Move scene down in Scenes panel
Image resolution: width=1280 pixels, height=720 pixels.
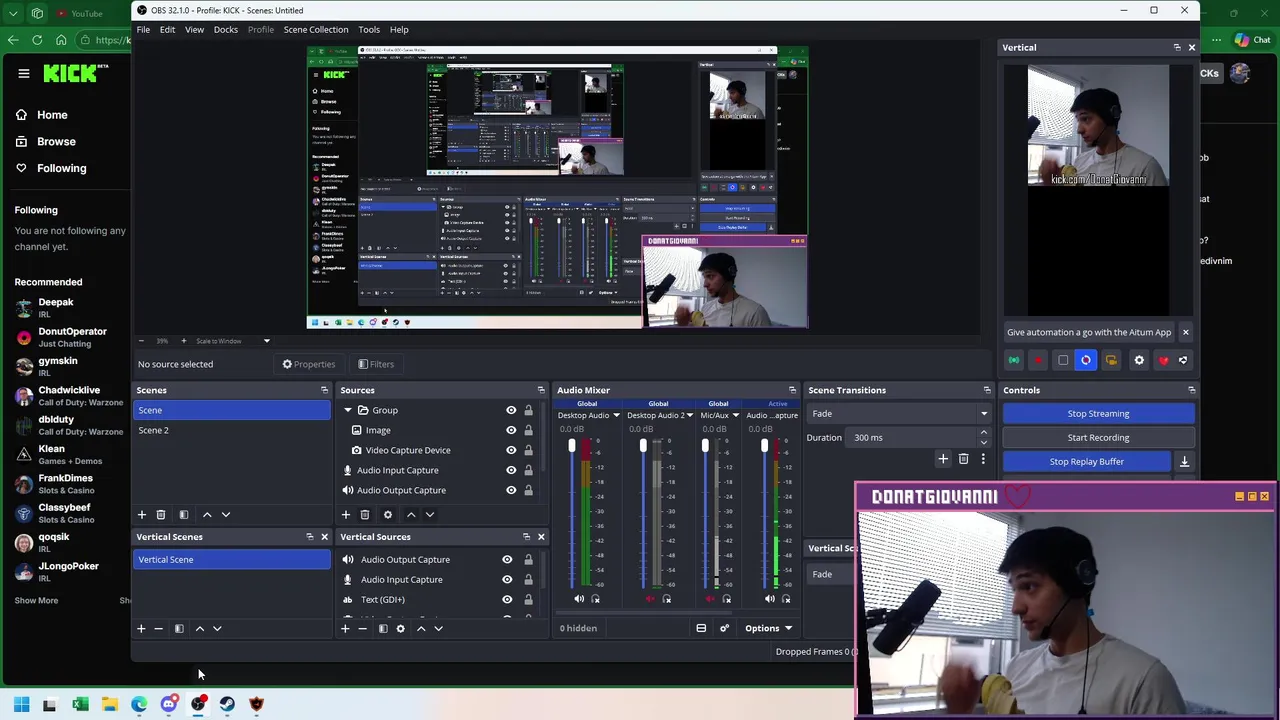[226, 514]
